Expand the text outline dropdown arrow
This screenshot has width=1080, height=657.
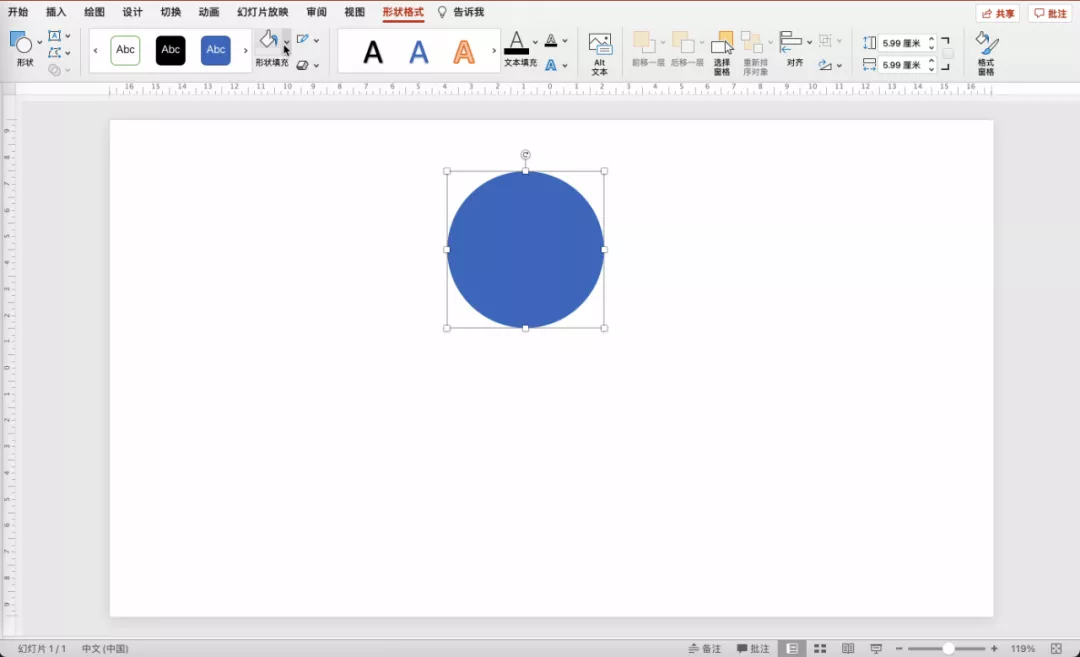click(565, 41)
